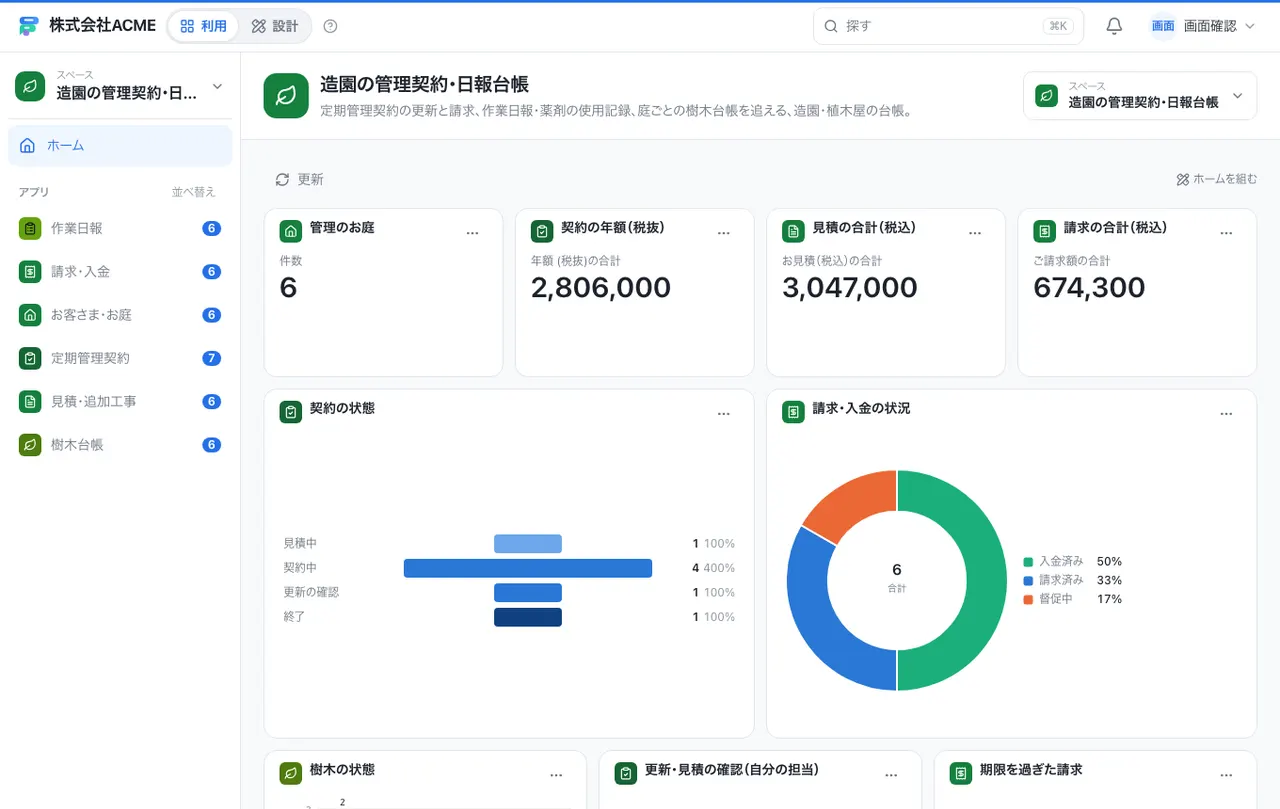Open the header スペース dropdown
This screenshot has height=809, width=1280.
click(1140, 95)
